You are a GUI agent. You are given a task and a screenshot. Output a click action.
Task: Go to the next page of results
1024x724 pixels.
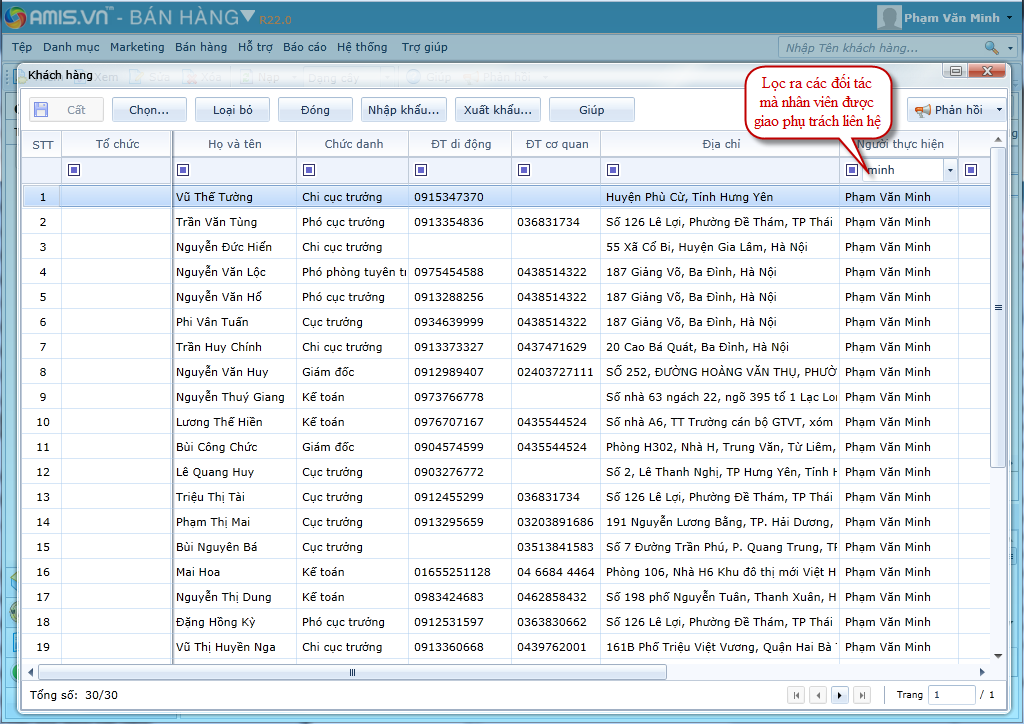click(x=840, y=695)
